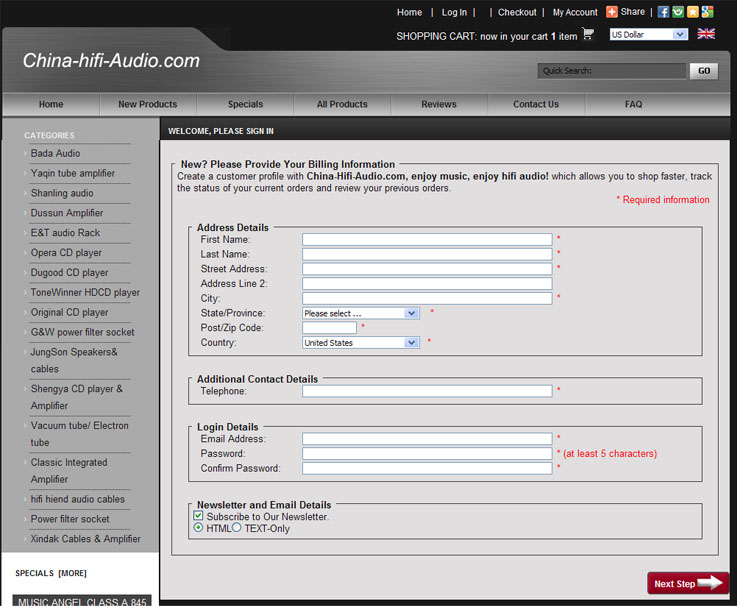Expand the State/Province 'Please select' dropdown
The height and width of the screenshot is (606, 737).
click(361, 313)
